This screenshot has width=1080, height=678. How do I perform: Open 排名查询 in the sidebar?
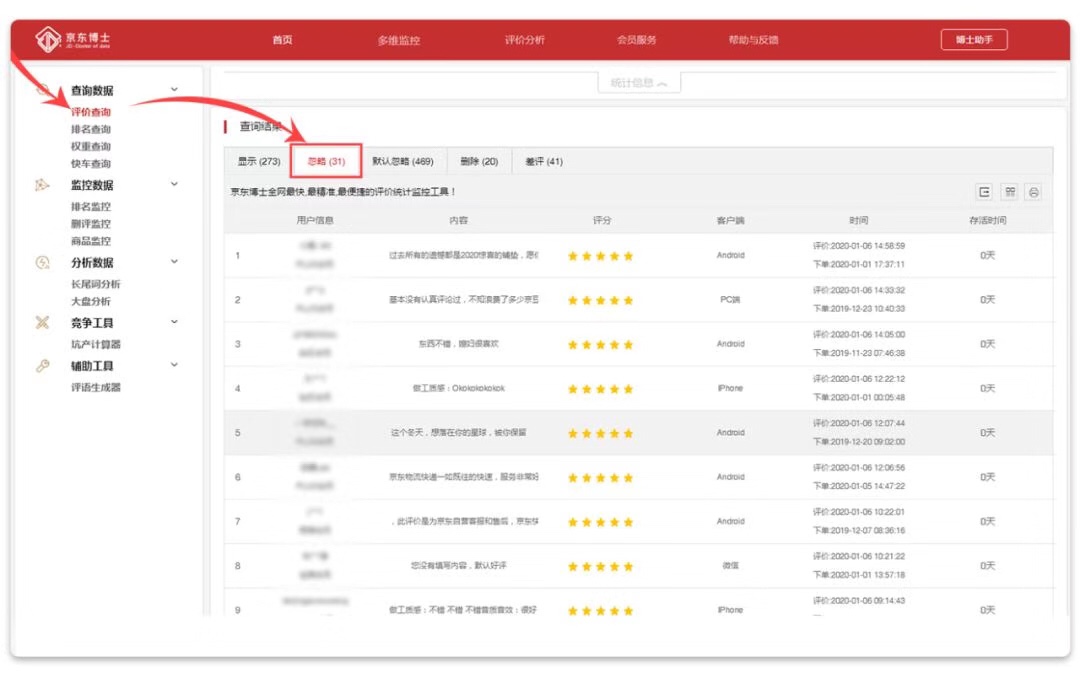coord(91,129)
